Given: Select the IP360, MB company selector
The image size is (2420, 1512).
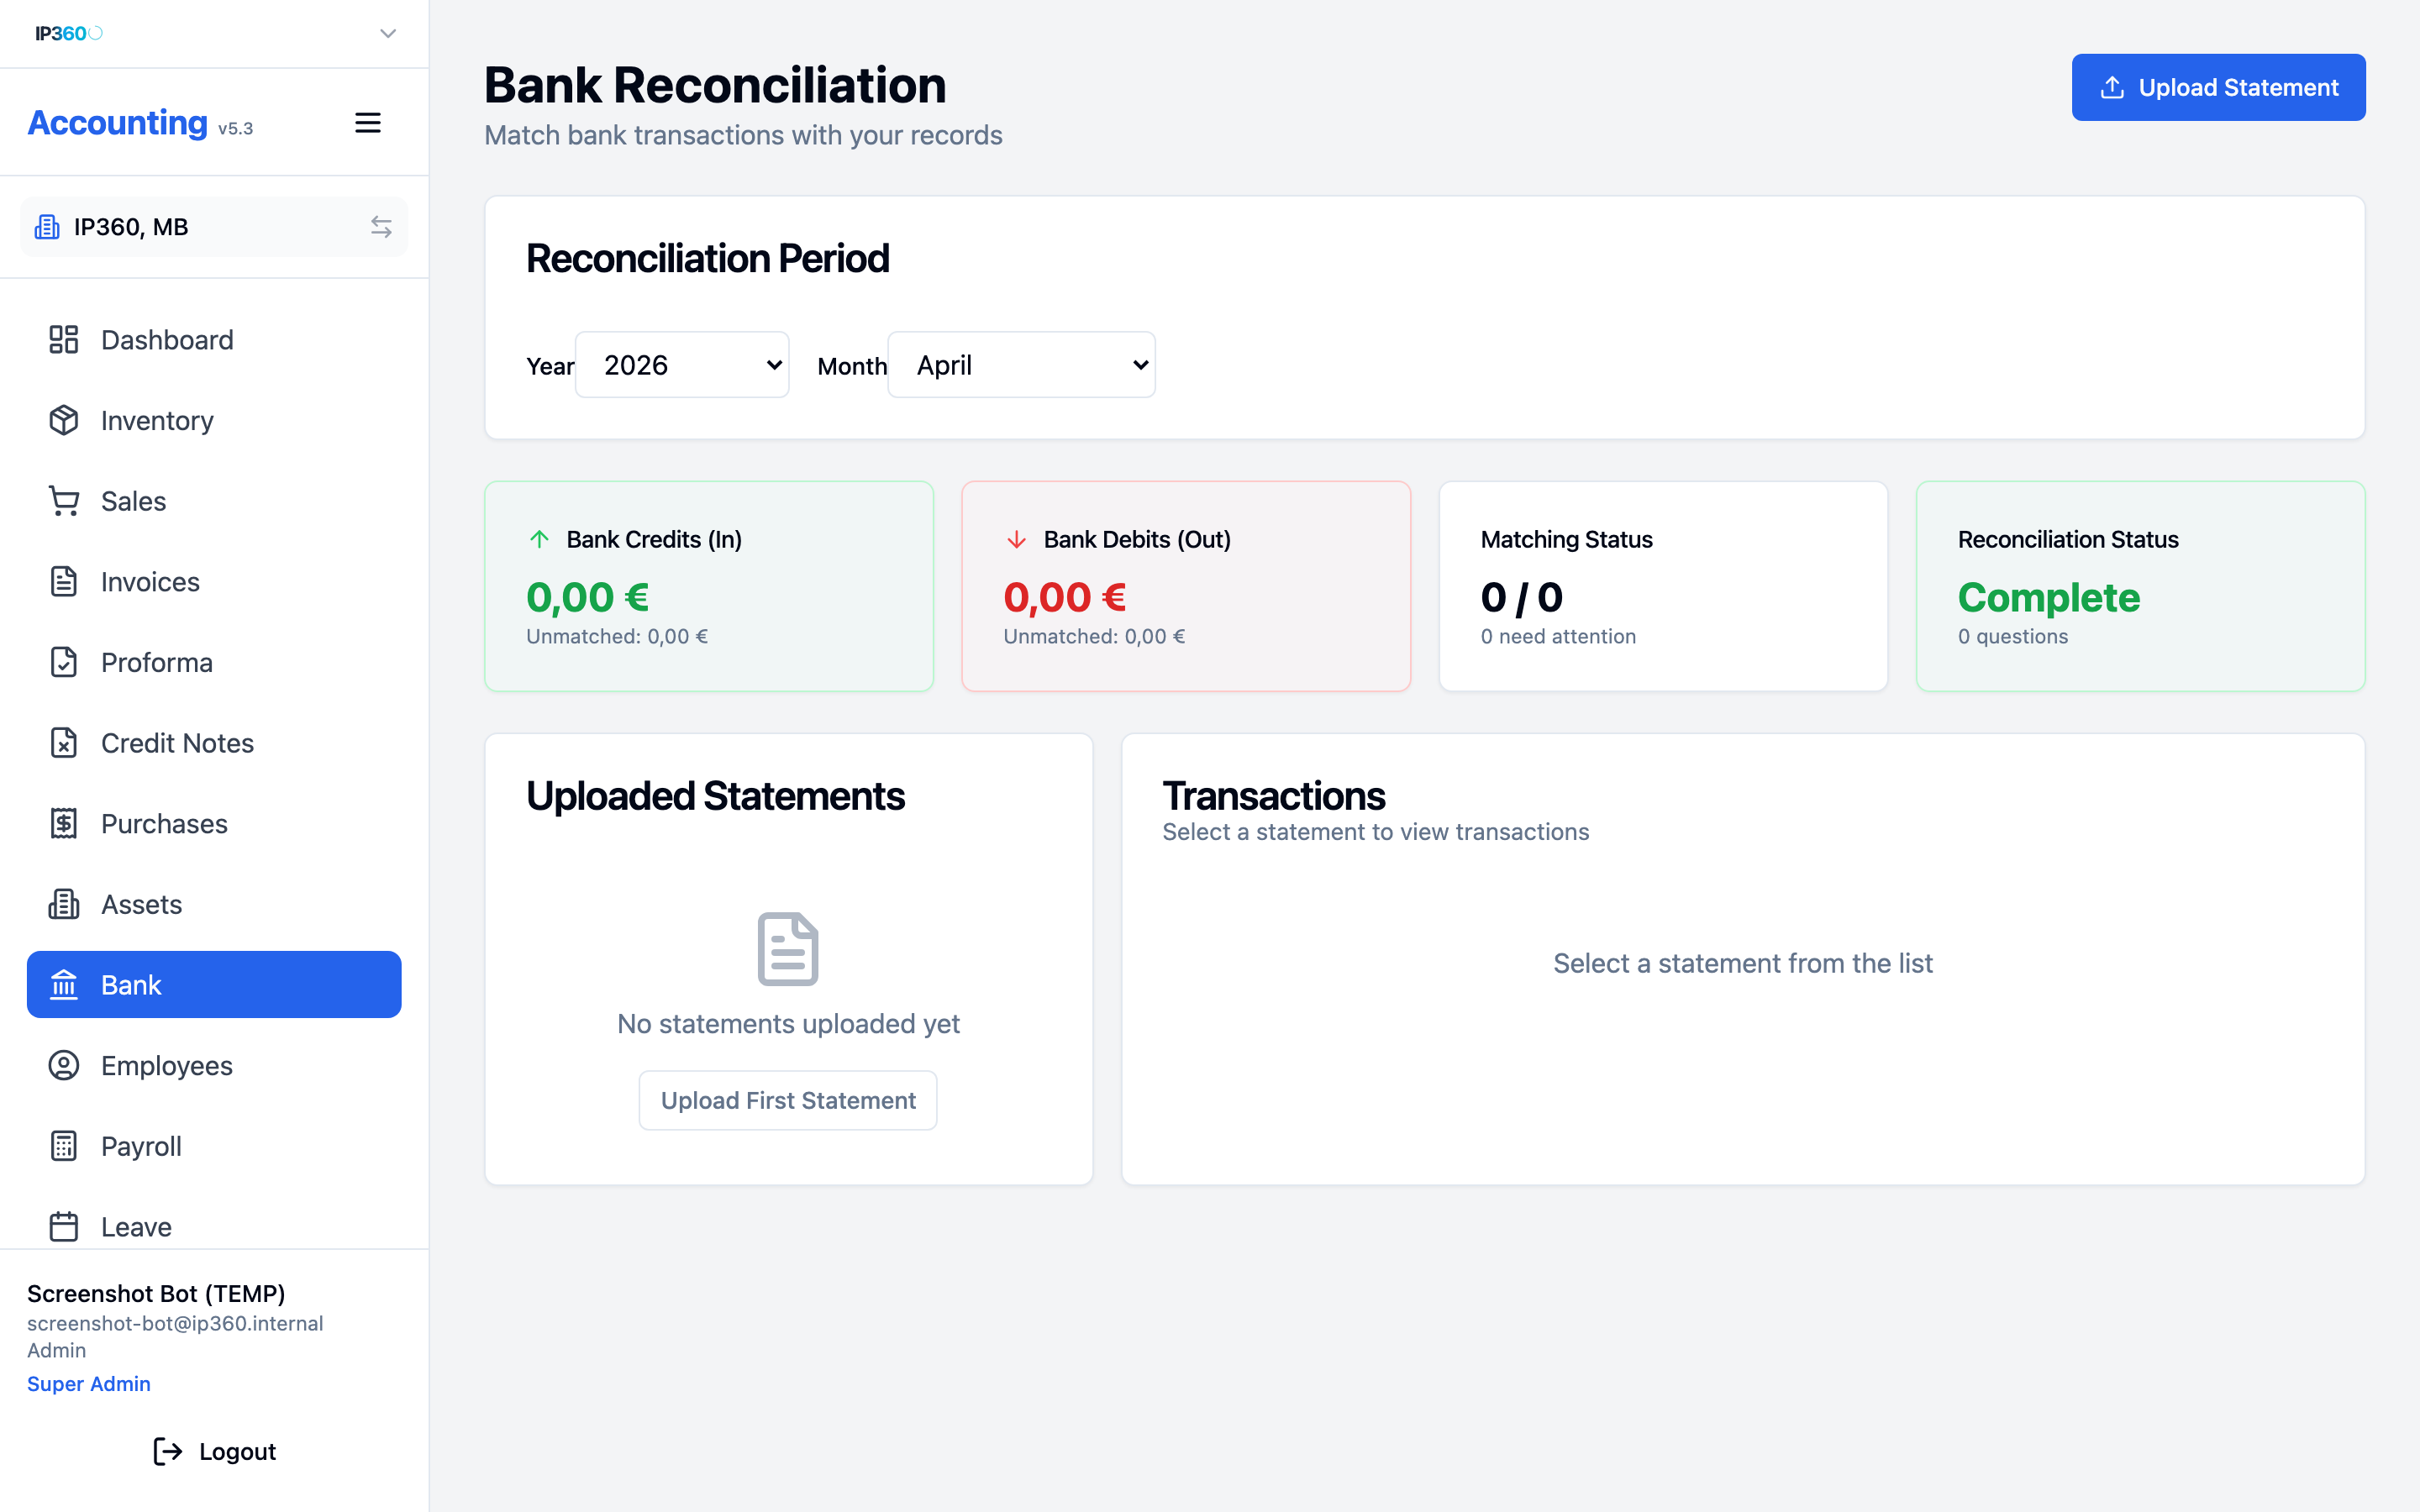Looking at the screenshot, I should coord(214,227).
